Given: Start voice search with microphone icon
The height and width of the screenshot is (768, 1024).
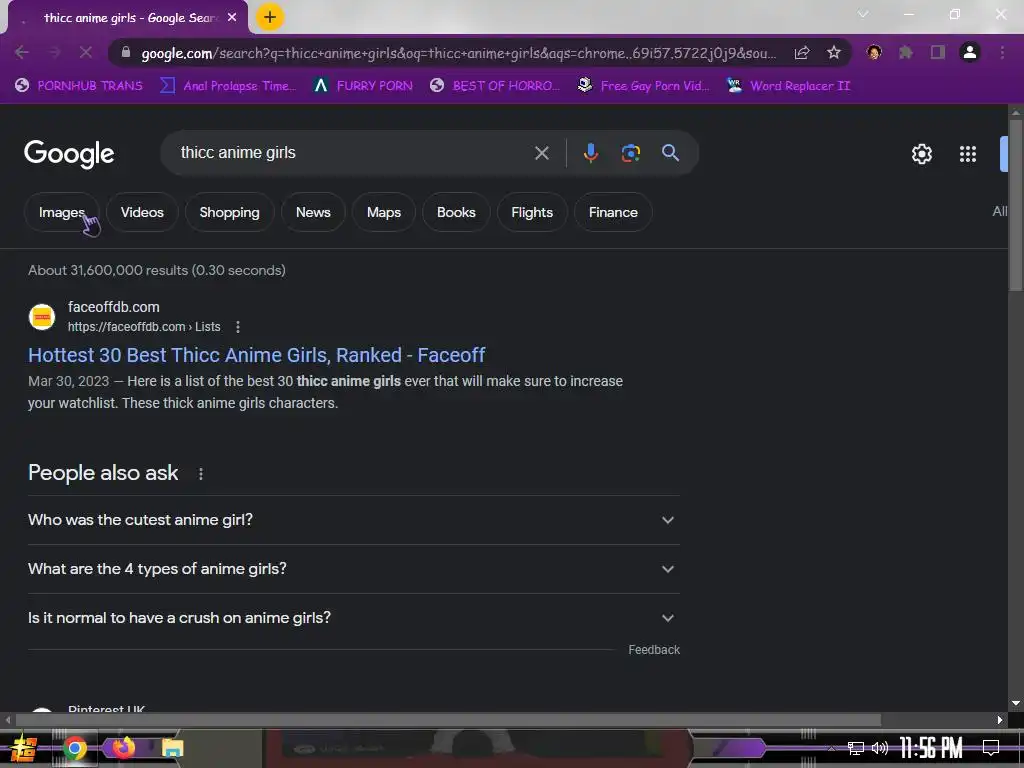Looking at the screenshot, I should (x=590, y=153).
